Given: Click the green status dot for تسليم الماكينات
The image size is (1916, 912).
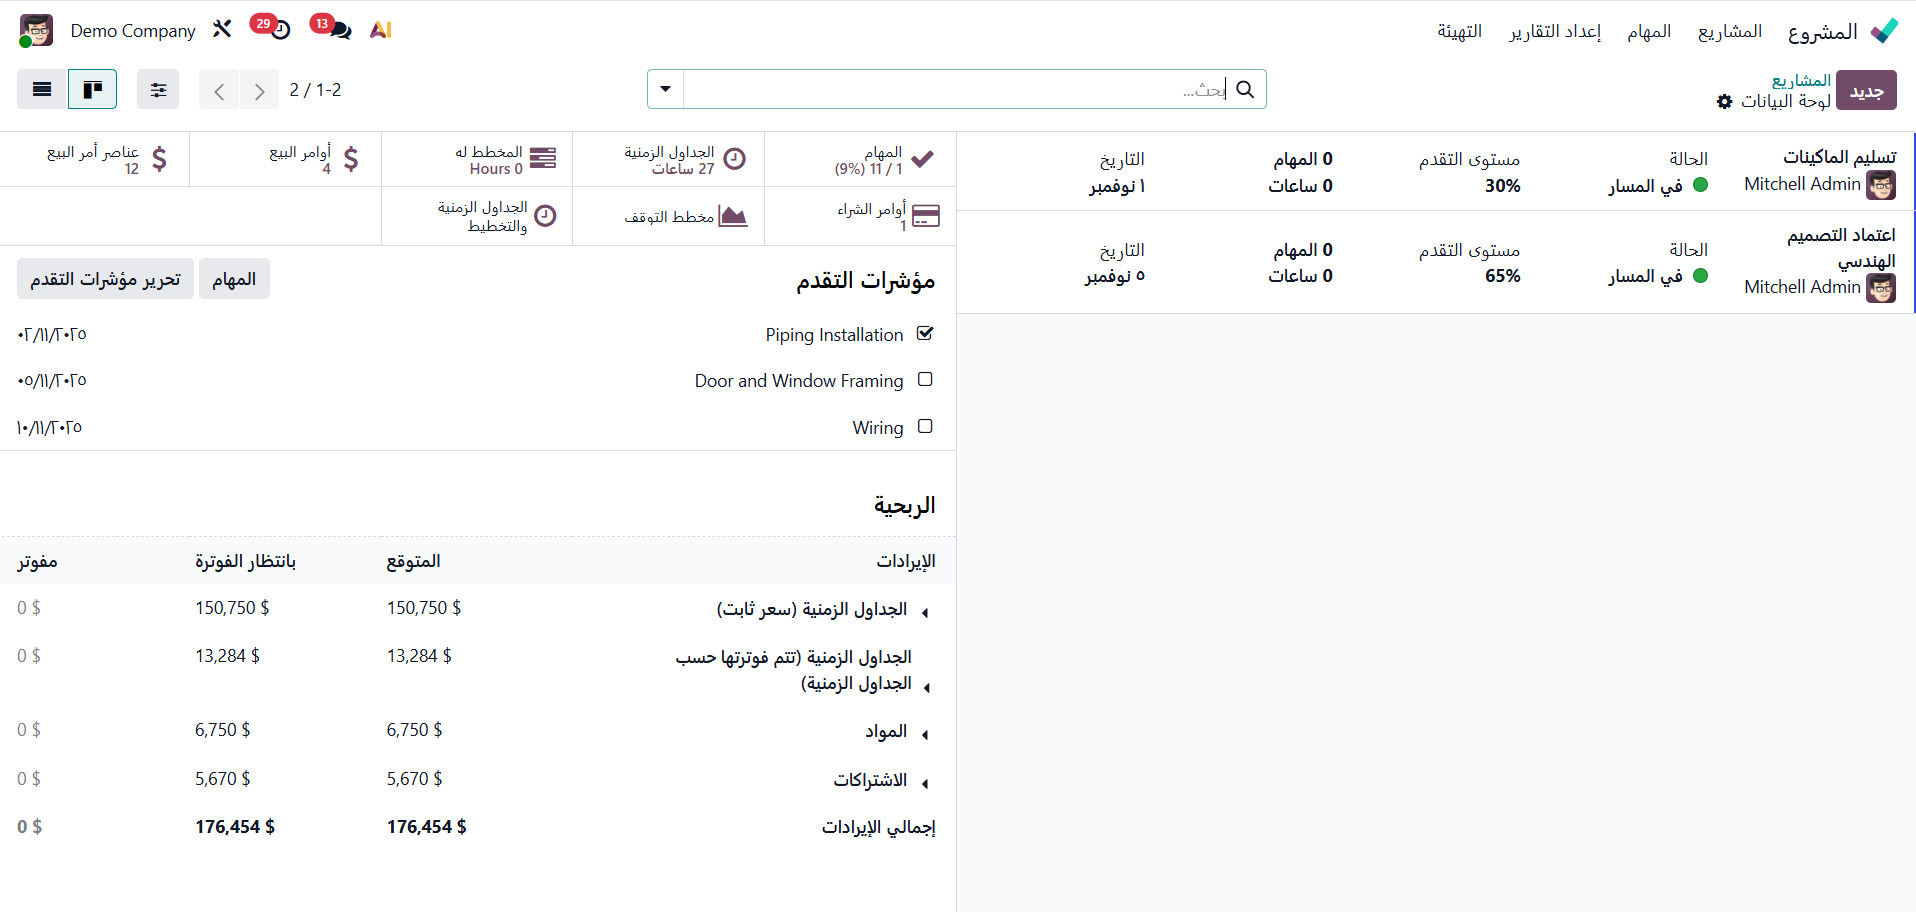Looking at the screenshot, I should pyautogui.click(x=1700, y=185).
